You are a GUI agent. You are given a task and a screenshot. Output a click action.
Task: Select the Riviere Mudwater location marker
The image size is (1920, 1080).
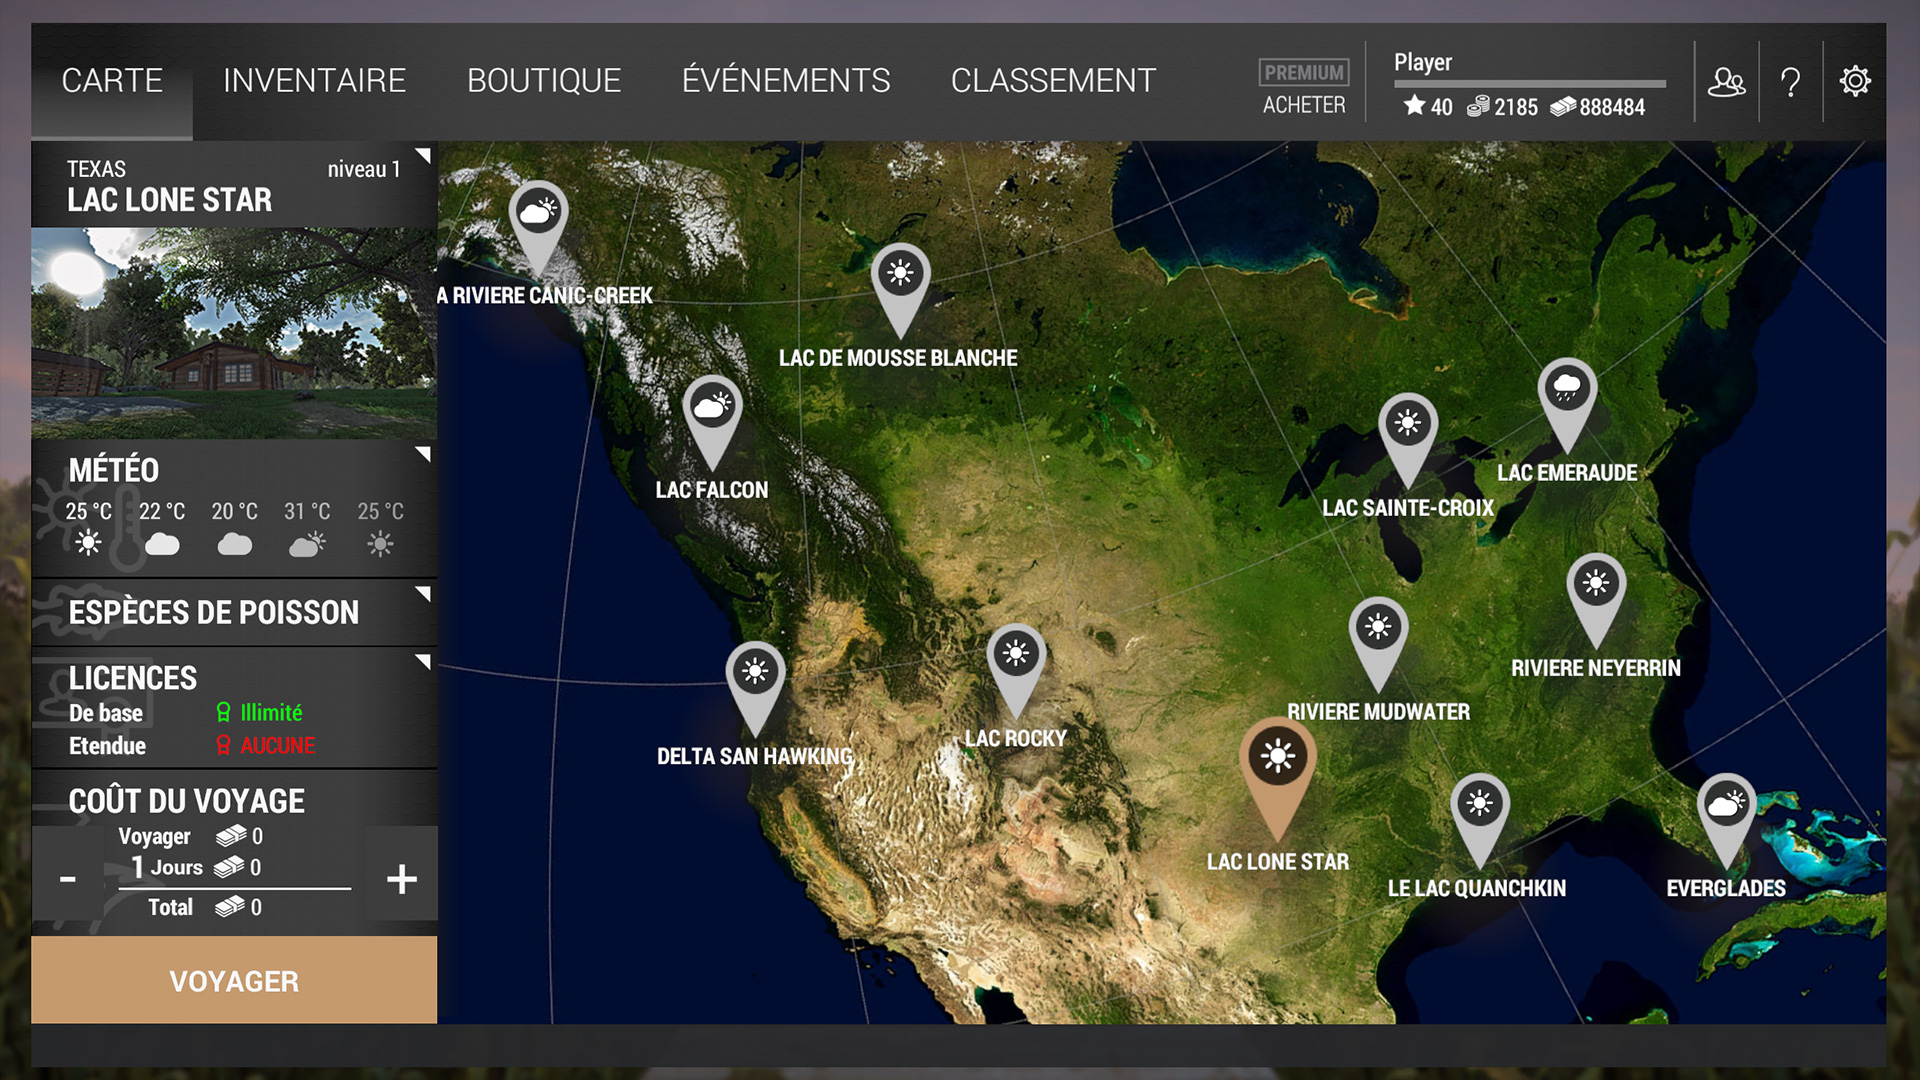1378,644
